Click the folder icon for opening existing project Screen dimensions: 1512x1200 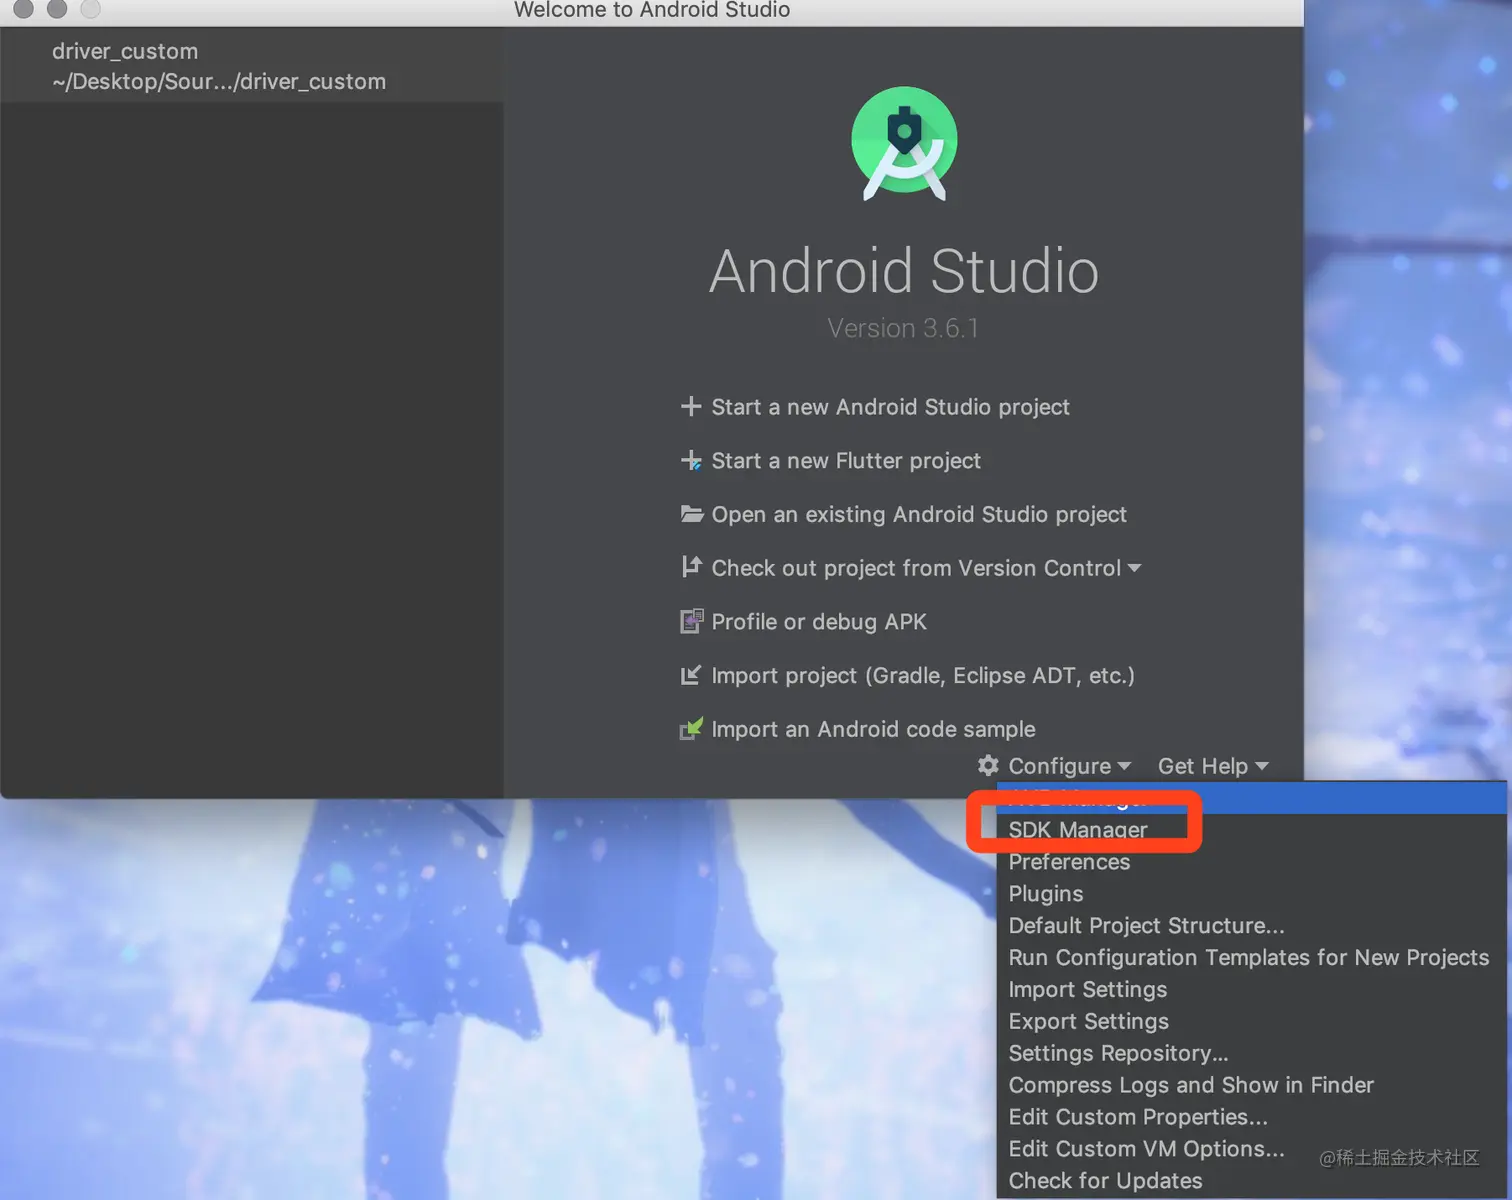[x=692, y=514]
